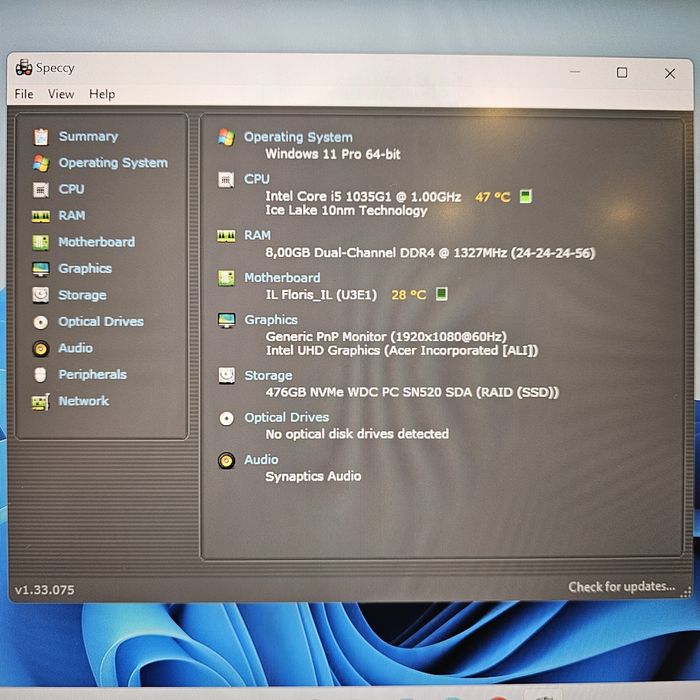The width and height of the screenshot is (700, 700).
Task: Click the Network card icon in sidebar
Action: coord(41,402)
